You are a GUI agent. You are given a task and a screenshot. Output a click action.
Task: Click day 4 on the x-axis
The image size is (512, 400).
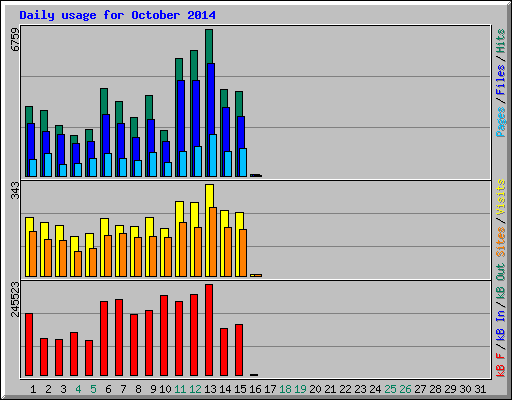78,389
